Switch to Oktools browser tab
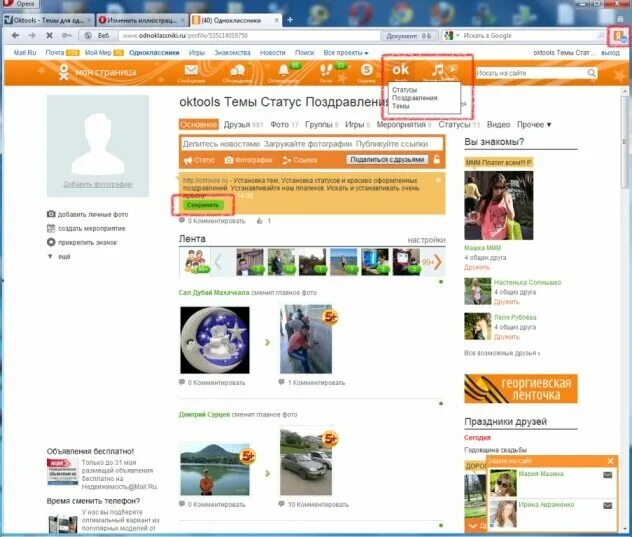Viewport: 632px width, 537px height. click(x=48, y=20)
